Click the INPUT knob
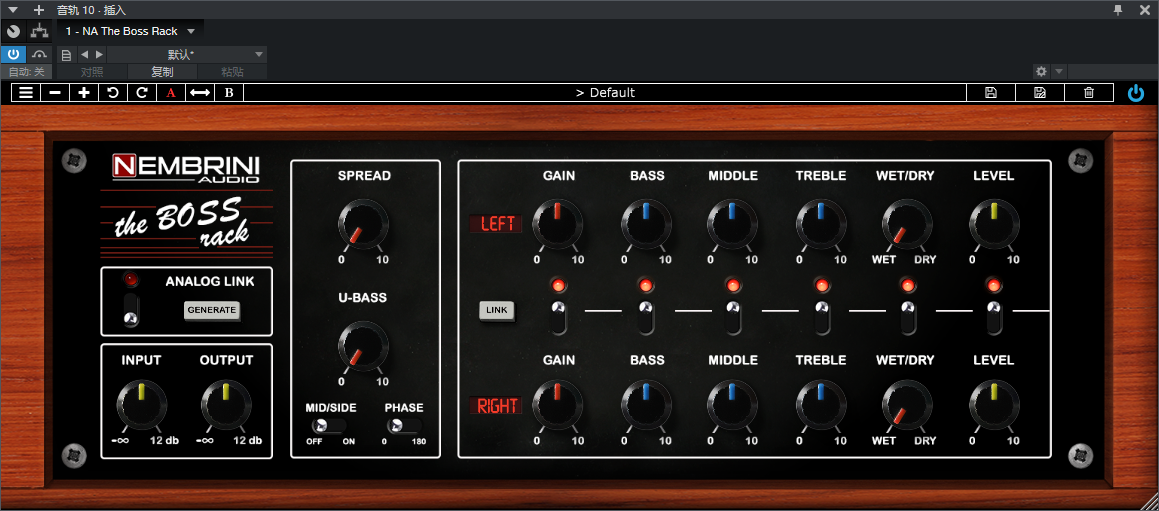1159x511 pixels. [x=141, y=405]
